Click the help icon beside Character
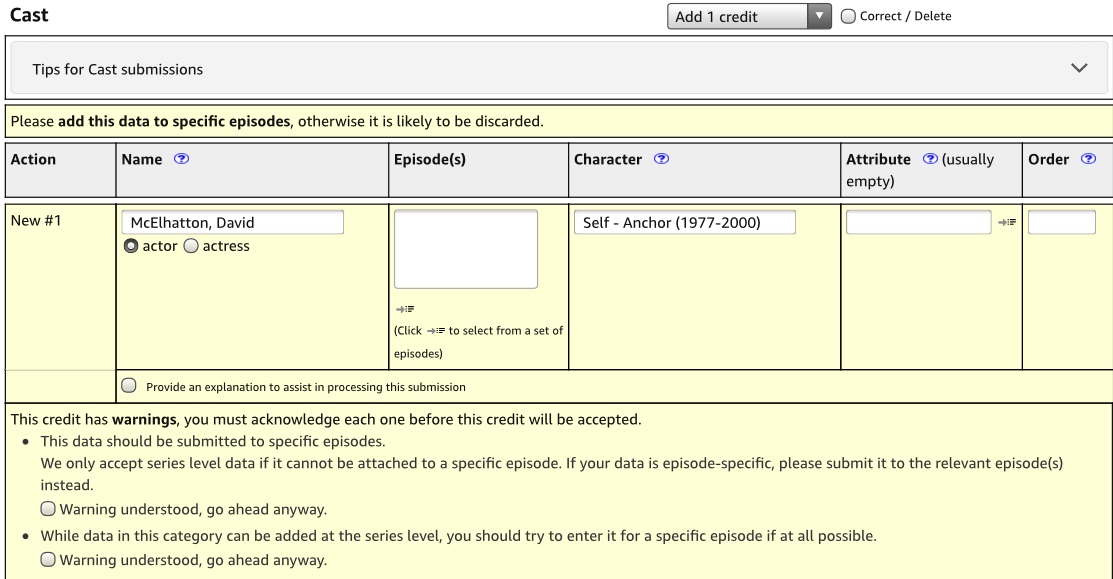 click(663, 159)
